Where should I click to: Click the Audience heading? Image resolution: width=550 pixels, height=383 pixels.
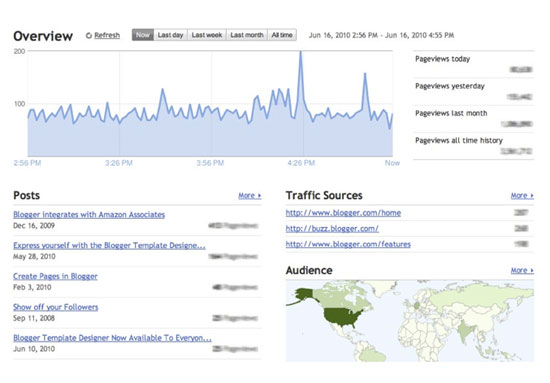[x=309, y=270]
